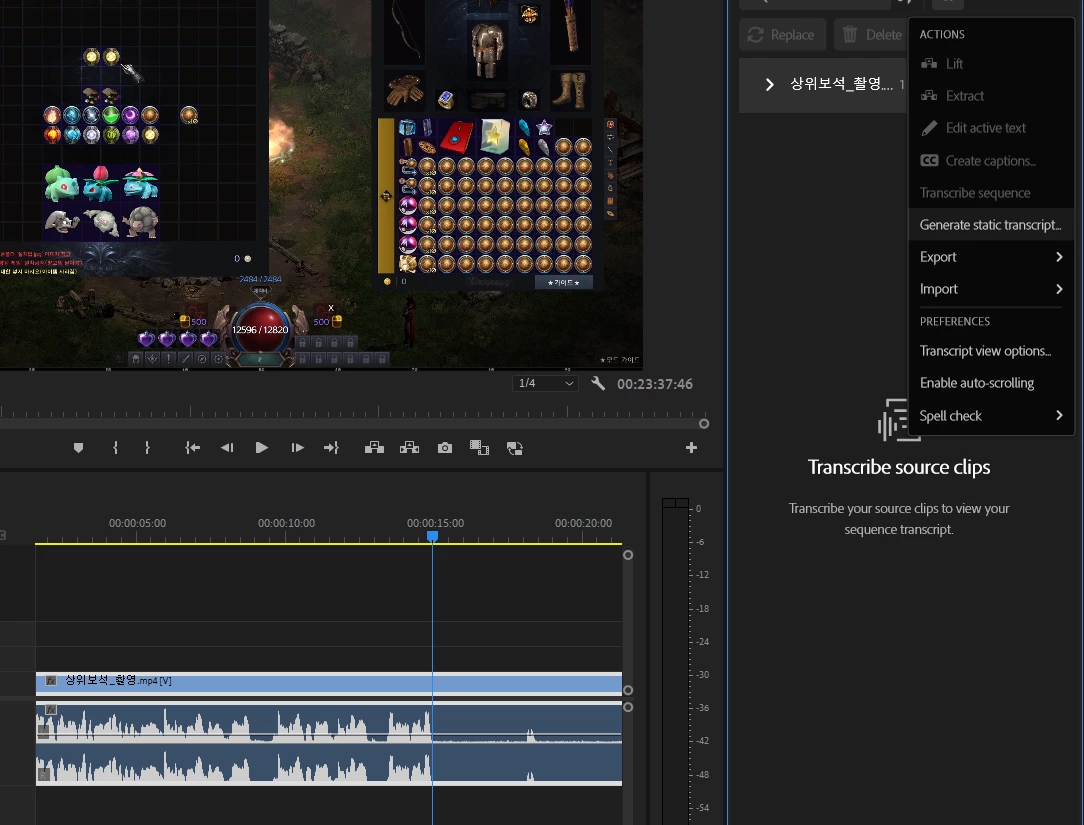Image resolution: width=1084 pixels, height=825 pixels.
Task: Select Transcribe sequence menu item
Action: (x=991, y=193)
